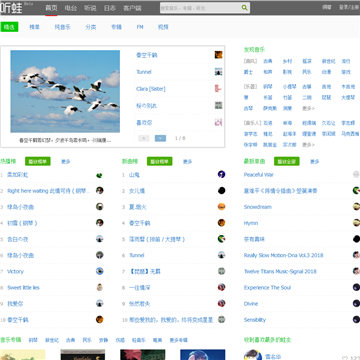Screen dimensions: 360x360
Task: Open the avatar beside Sensibility
Action: pyautogui.click(x=356, y=319)
